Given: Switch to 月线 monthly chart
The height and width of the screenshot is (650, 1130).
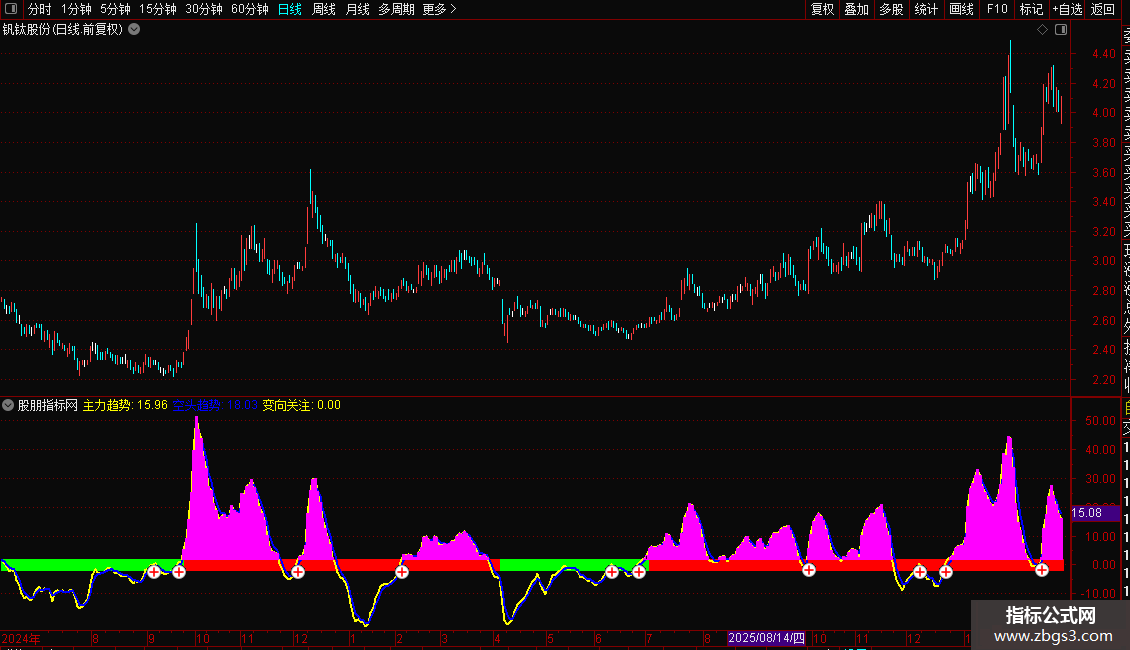Looking at the screenshot, I should click(357, 9).
